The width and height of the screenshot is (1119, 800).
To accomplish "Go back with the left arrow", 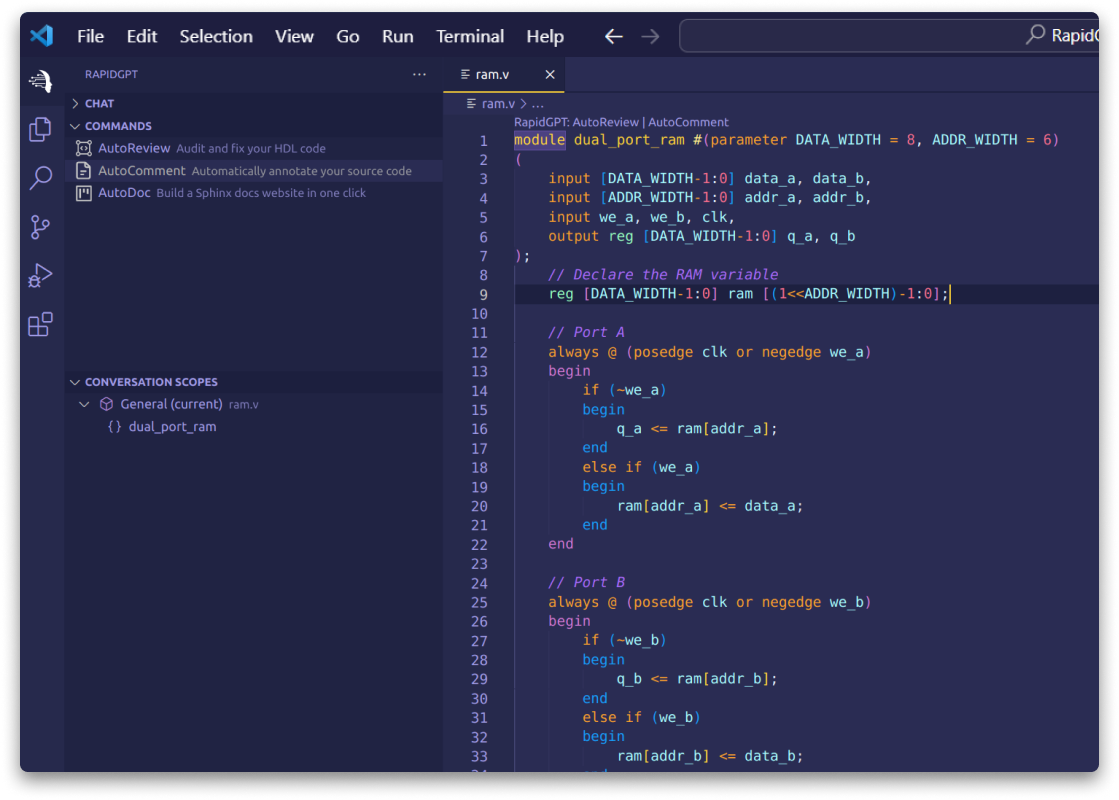I will (x=614, y=36).
